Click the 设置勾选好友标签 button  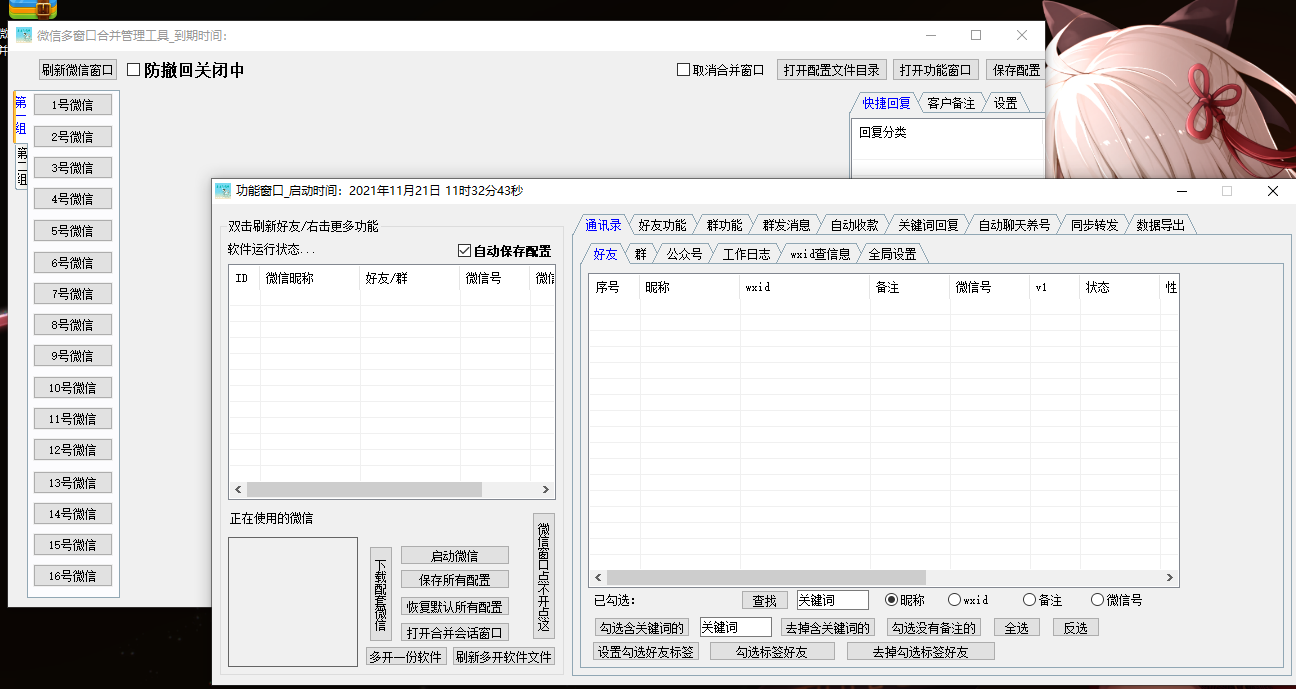[646, 651]
